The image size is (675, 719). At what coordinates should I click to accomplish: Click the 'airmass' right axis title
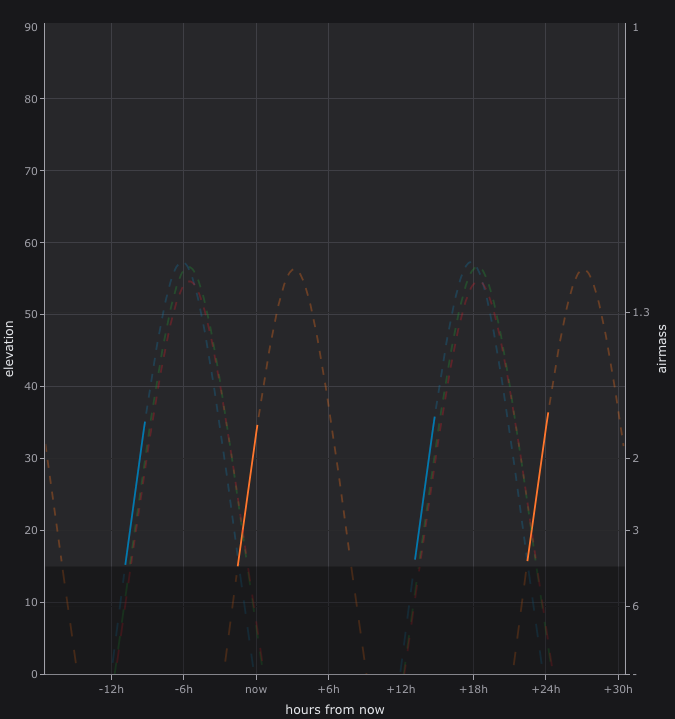coord(662,348)
